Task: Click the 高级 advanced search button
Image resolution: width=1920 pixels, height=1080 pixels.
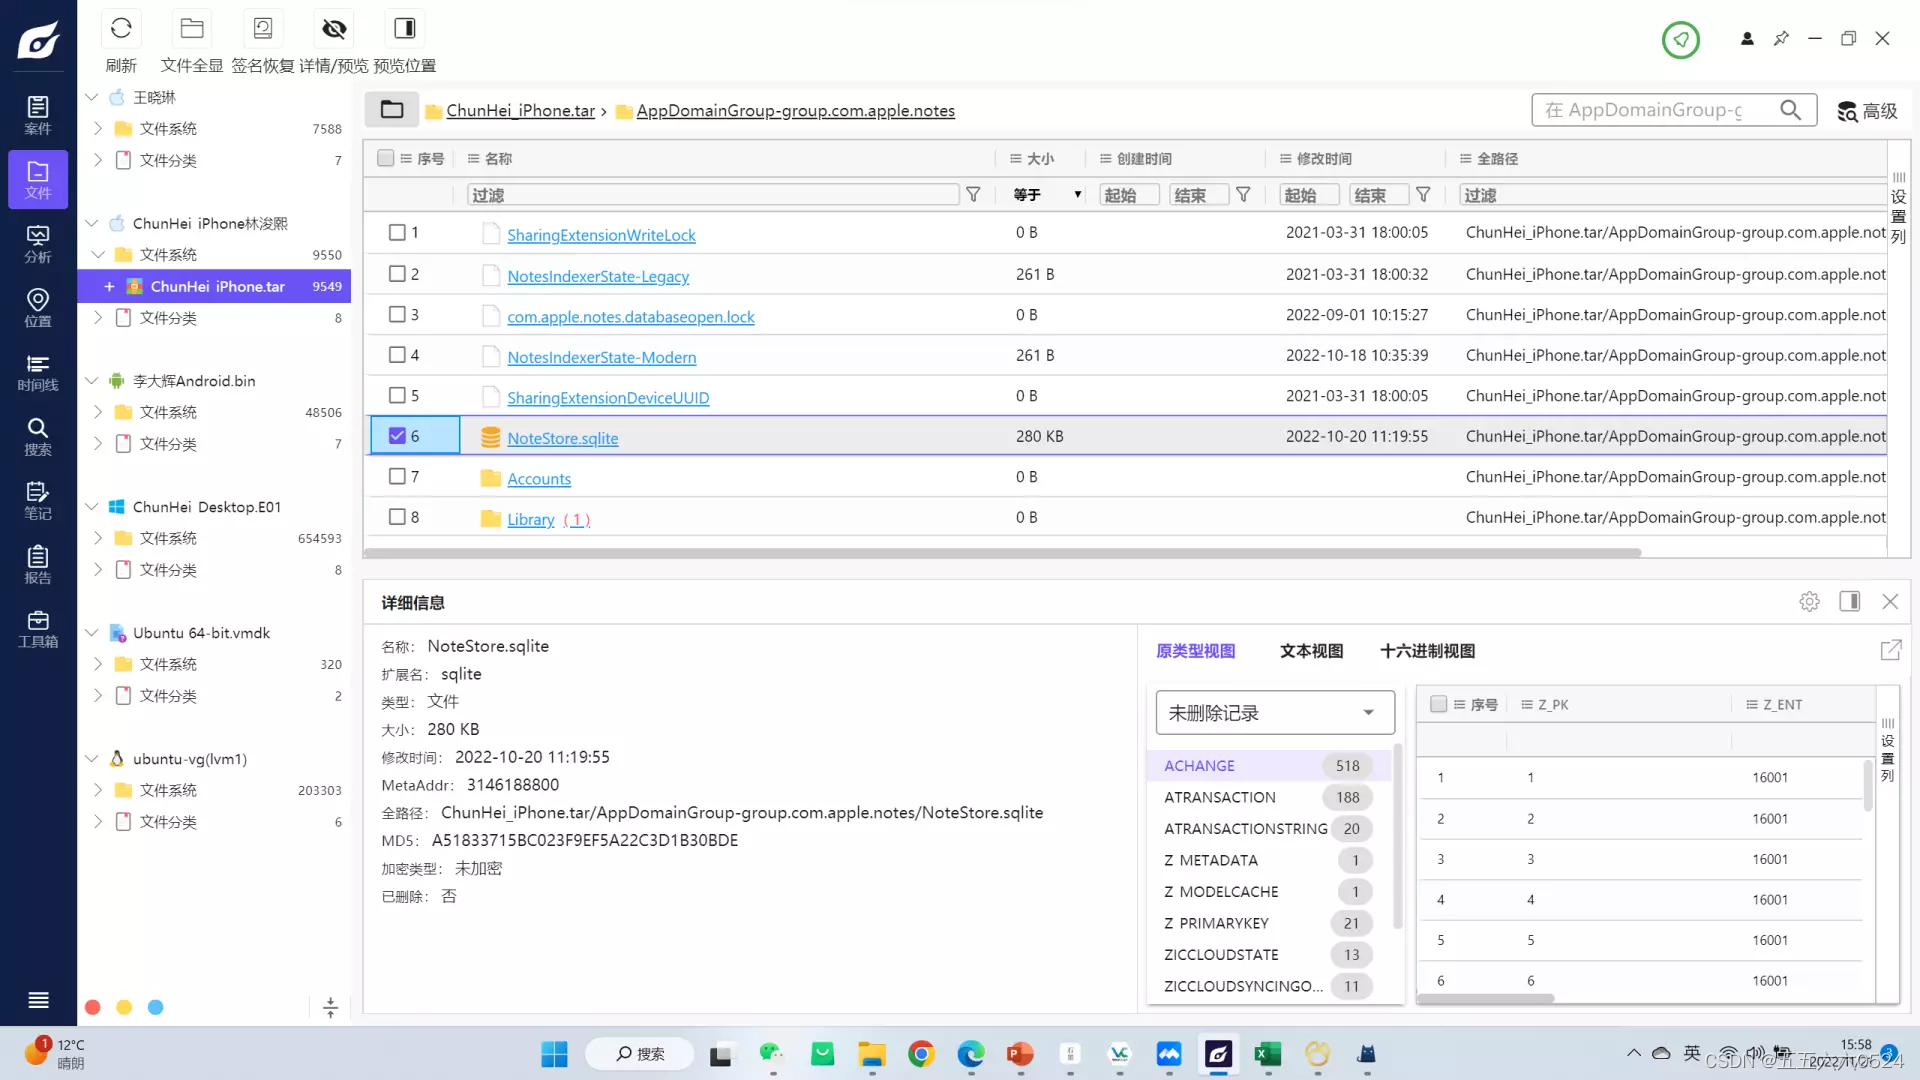Action: [1867, 111]
